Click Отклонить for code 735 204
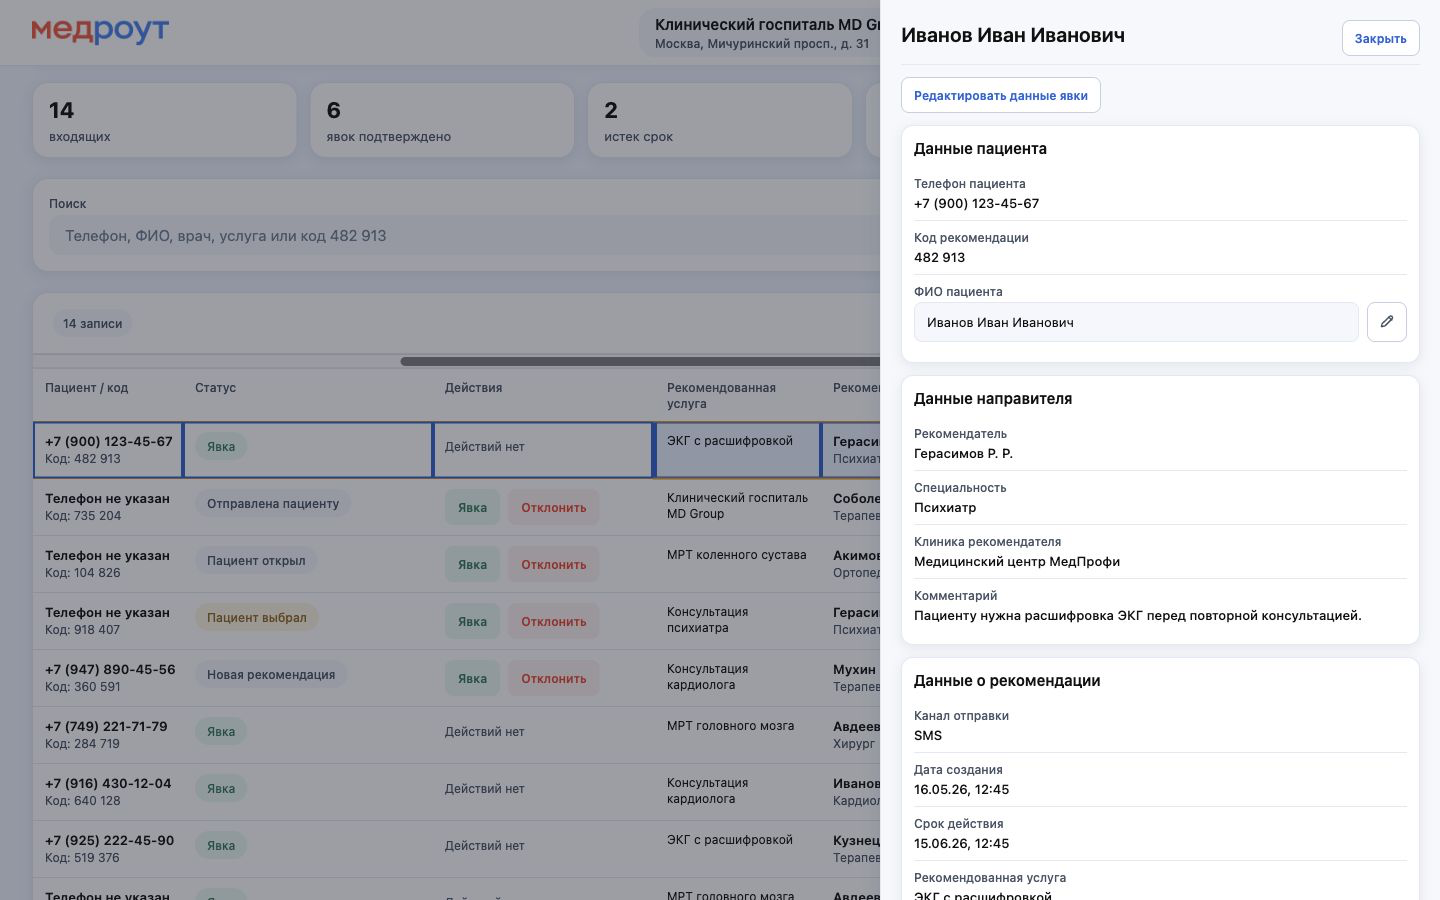The width and height of the screenshot is (1440, 900). click(x=553, y=507)
